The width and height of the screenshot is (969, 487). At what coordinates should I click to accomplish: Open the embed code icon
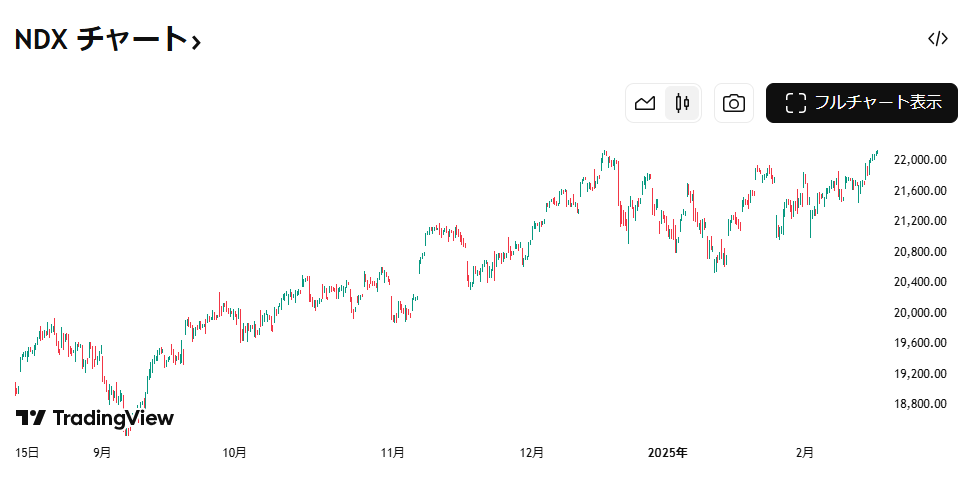(x=937, y=39)
